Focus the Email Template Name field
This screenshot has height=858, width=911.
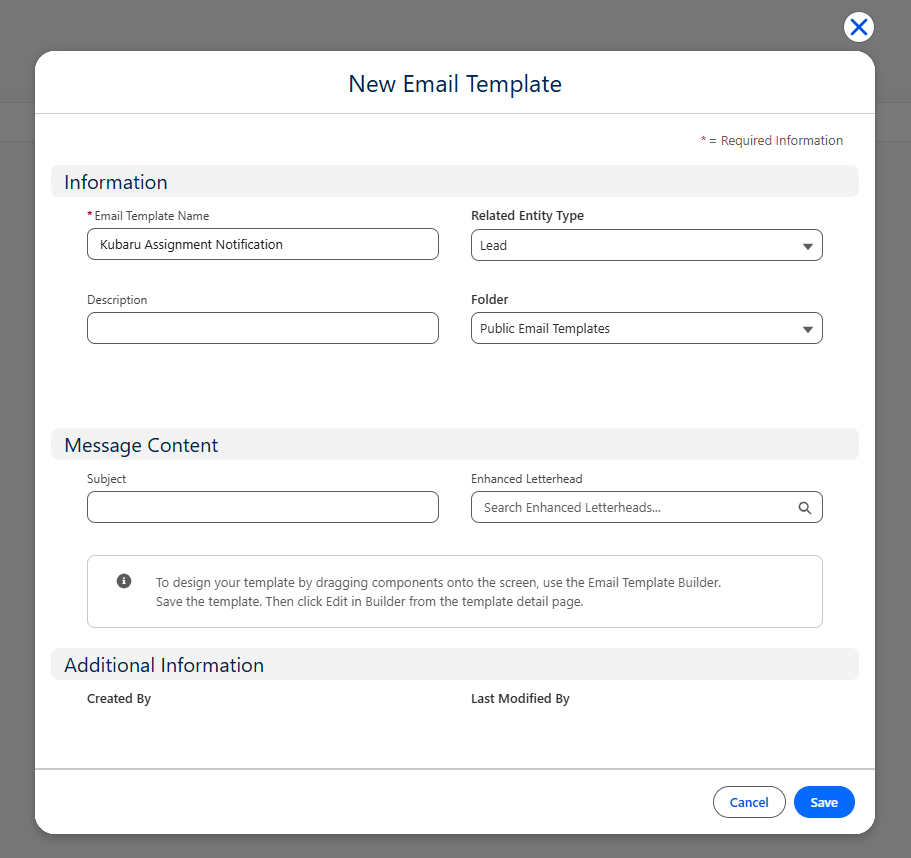pyautogui.click(x=262, y=244)
